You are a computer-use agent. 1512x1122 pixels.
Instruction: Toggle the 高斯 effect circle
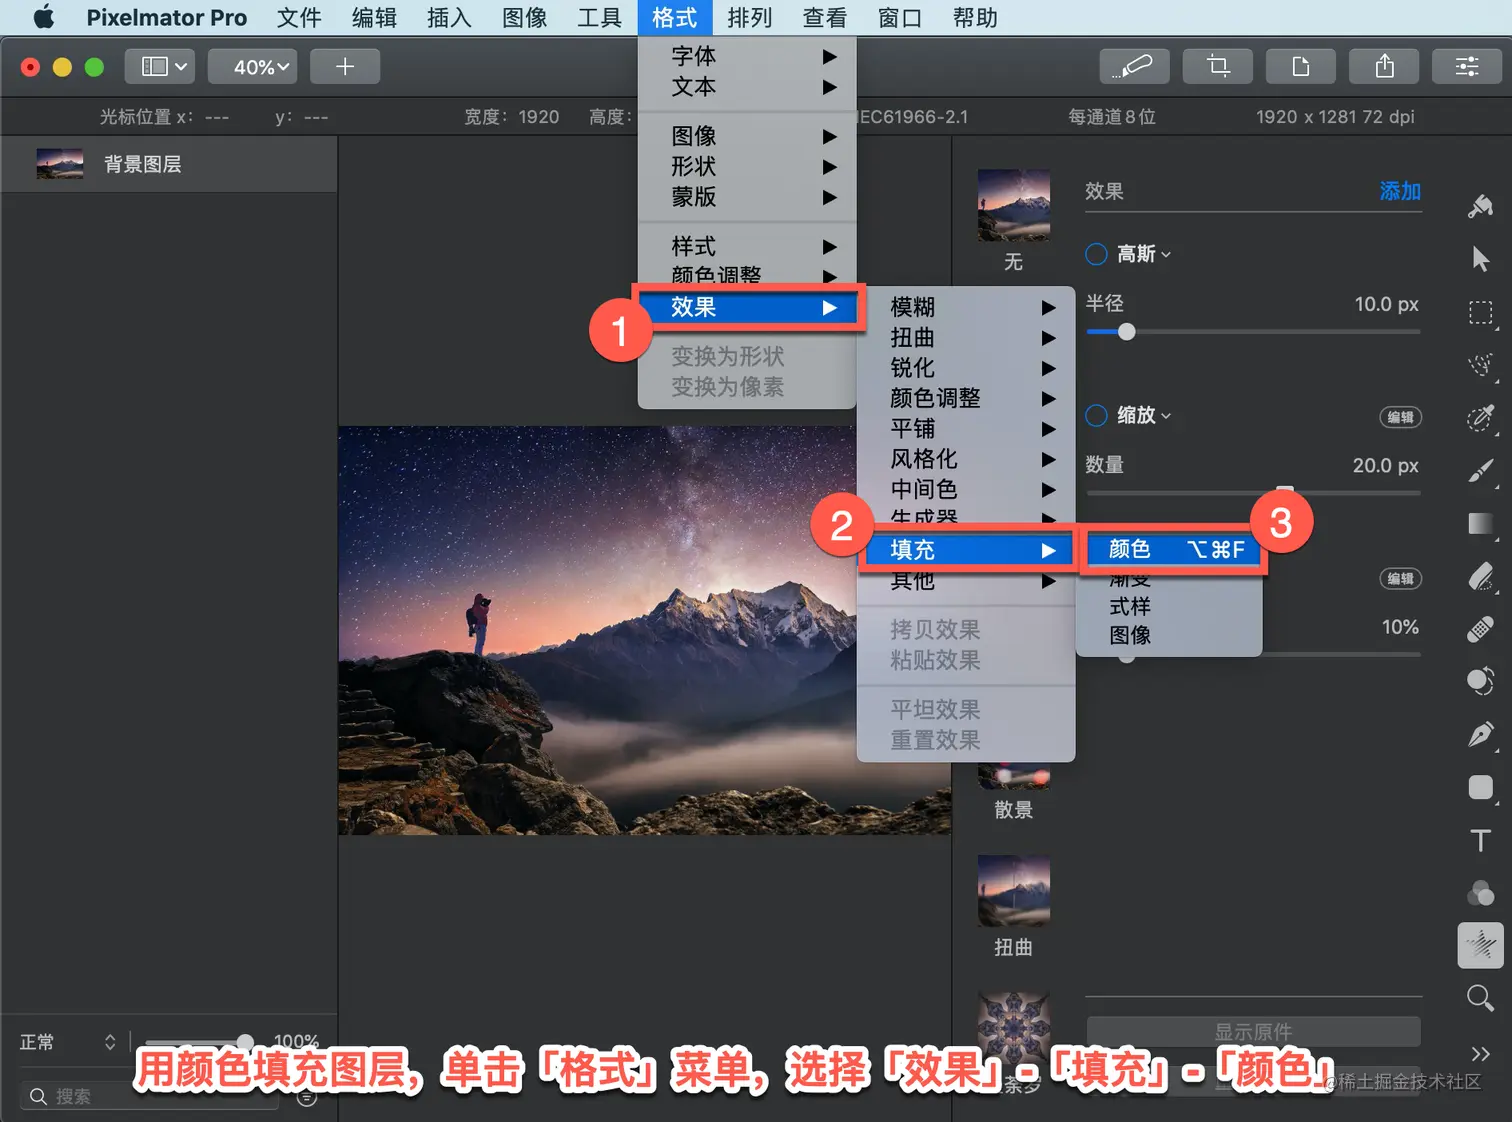[x=1096, y=254]
